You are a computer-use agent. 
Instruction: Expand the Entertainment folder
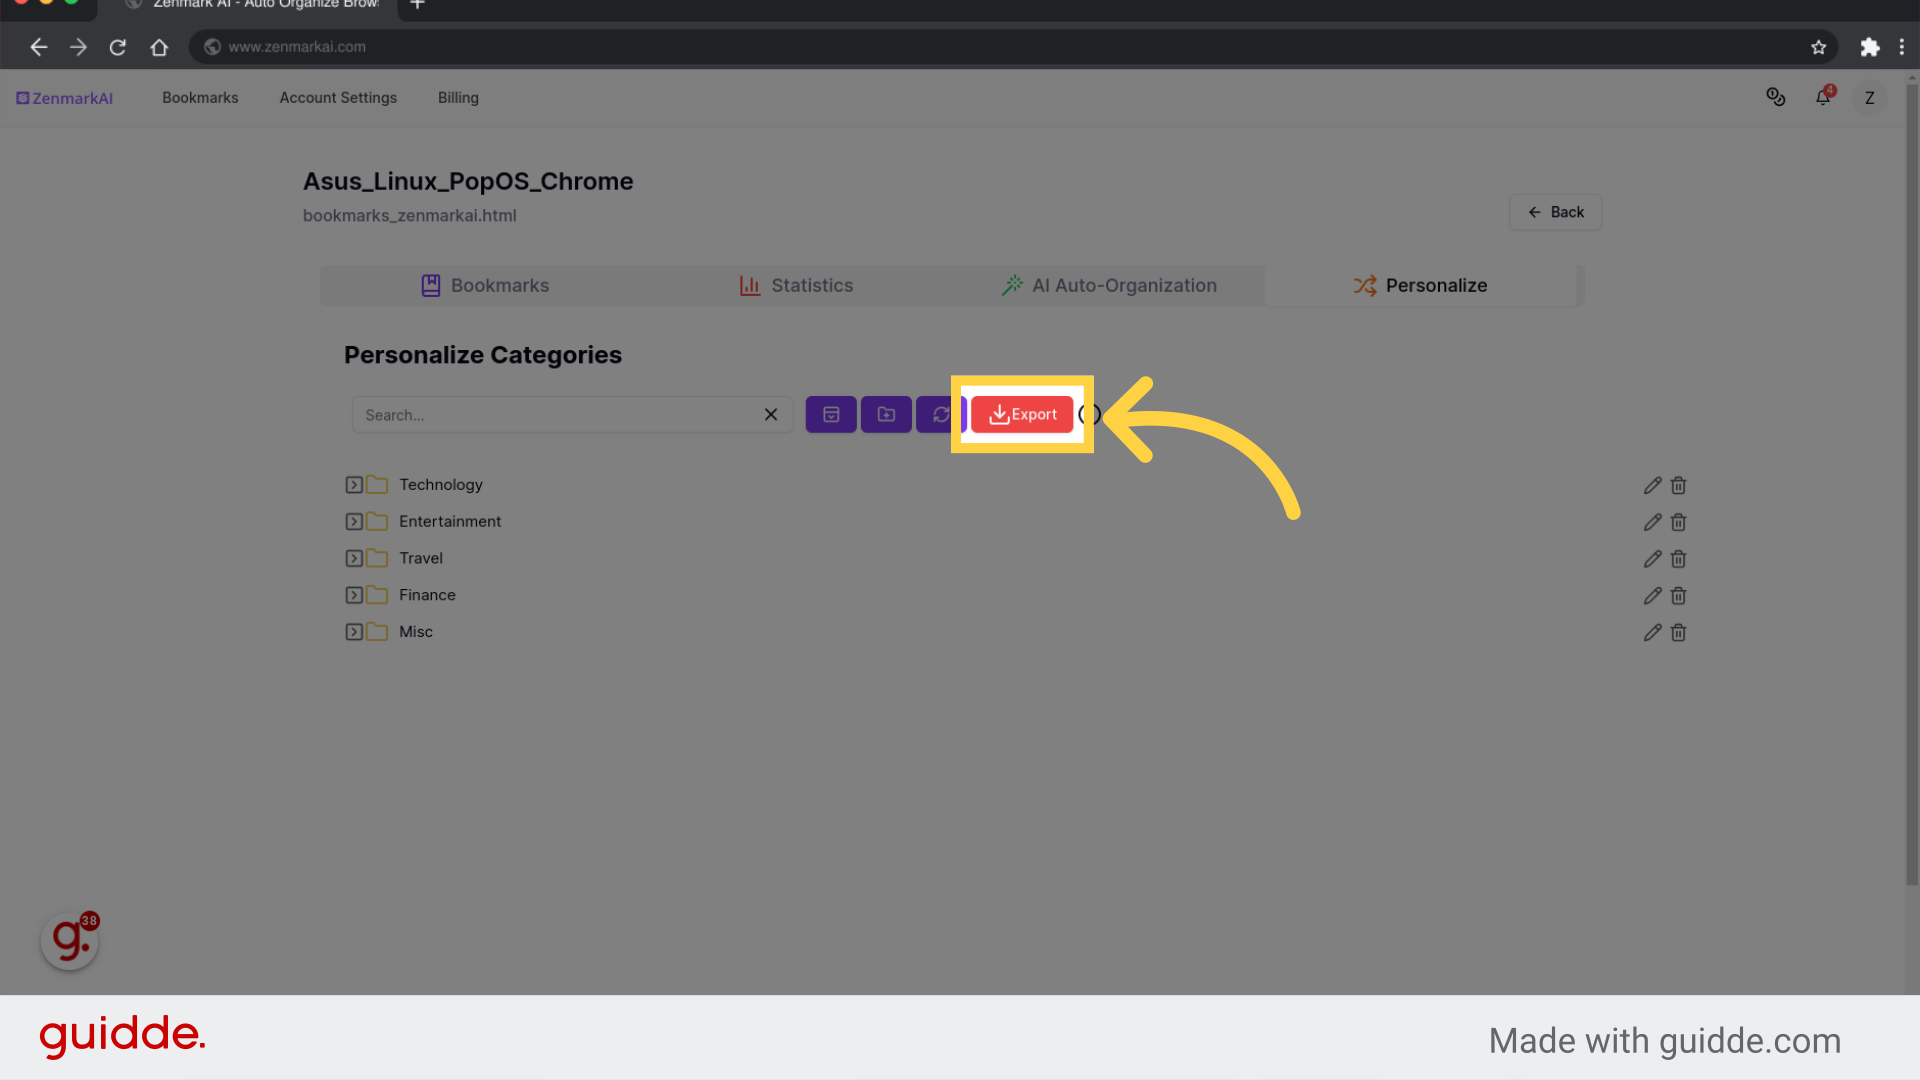click(x=354, y=522)
